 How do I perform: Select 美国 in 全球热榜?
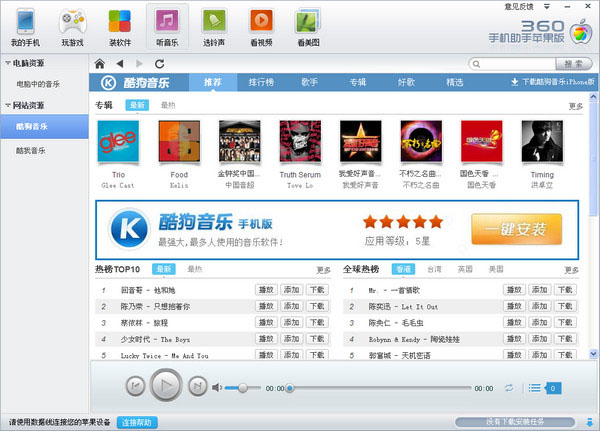(x=496, y=269)
